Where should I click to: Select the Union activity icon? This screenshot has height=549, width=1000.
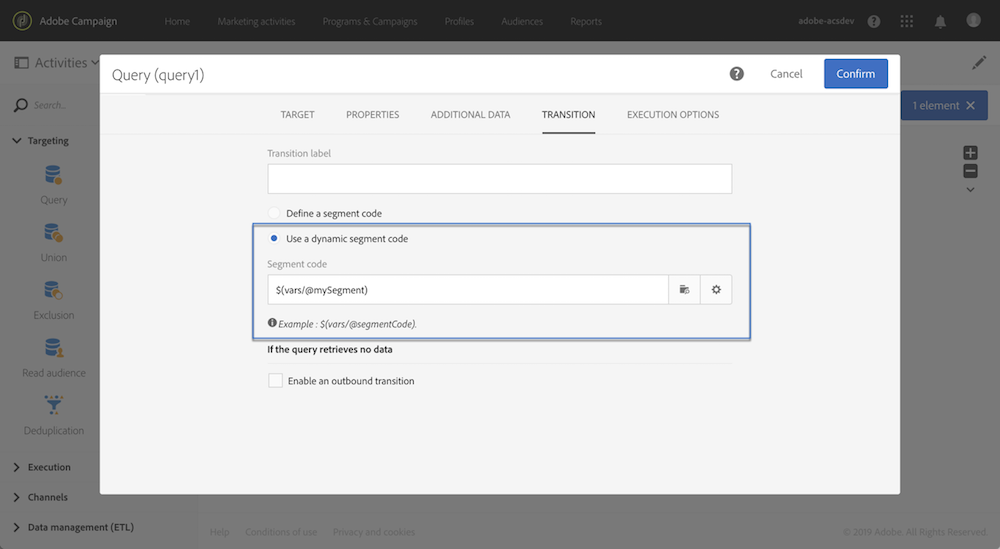tap(54, 233)
